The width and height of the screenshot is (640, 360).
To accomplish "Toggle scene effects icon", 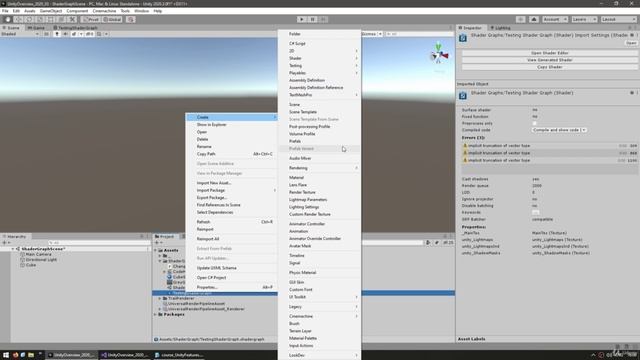I will tap(74, 34).
